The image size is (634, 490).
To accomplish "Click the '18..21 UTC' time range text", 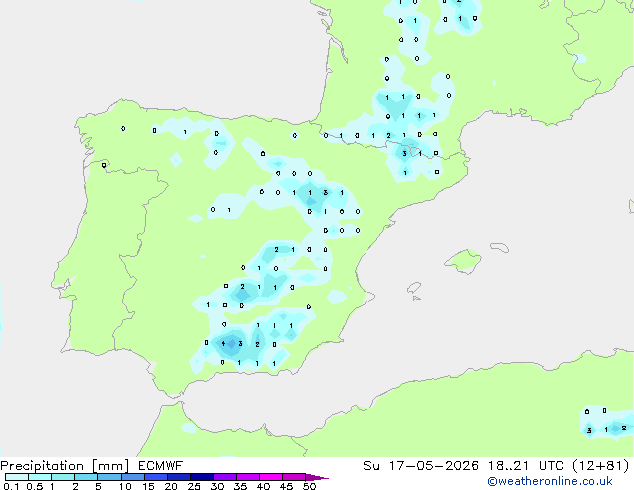I will pos(526,466).
